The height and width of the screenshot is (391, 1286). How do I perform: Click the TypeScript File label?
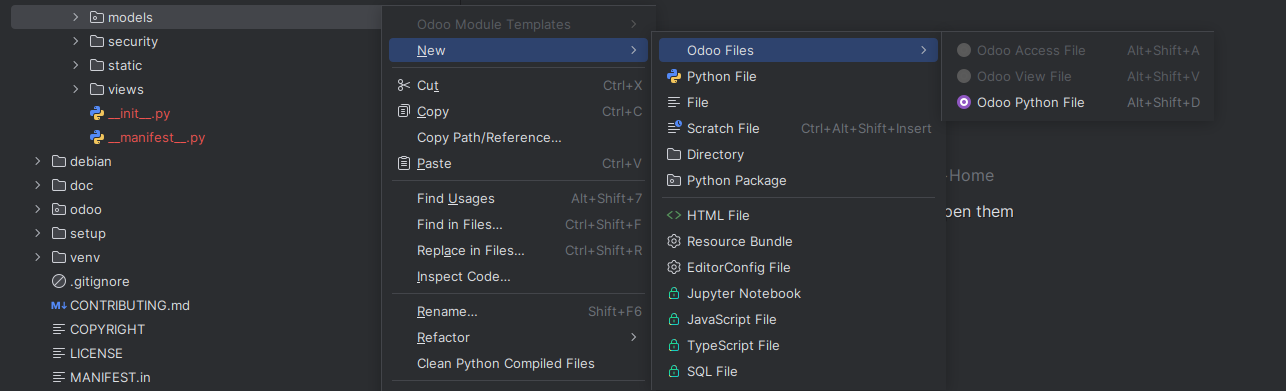(x=733, y=345)
